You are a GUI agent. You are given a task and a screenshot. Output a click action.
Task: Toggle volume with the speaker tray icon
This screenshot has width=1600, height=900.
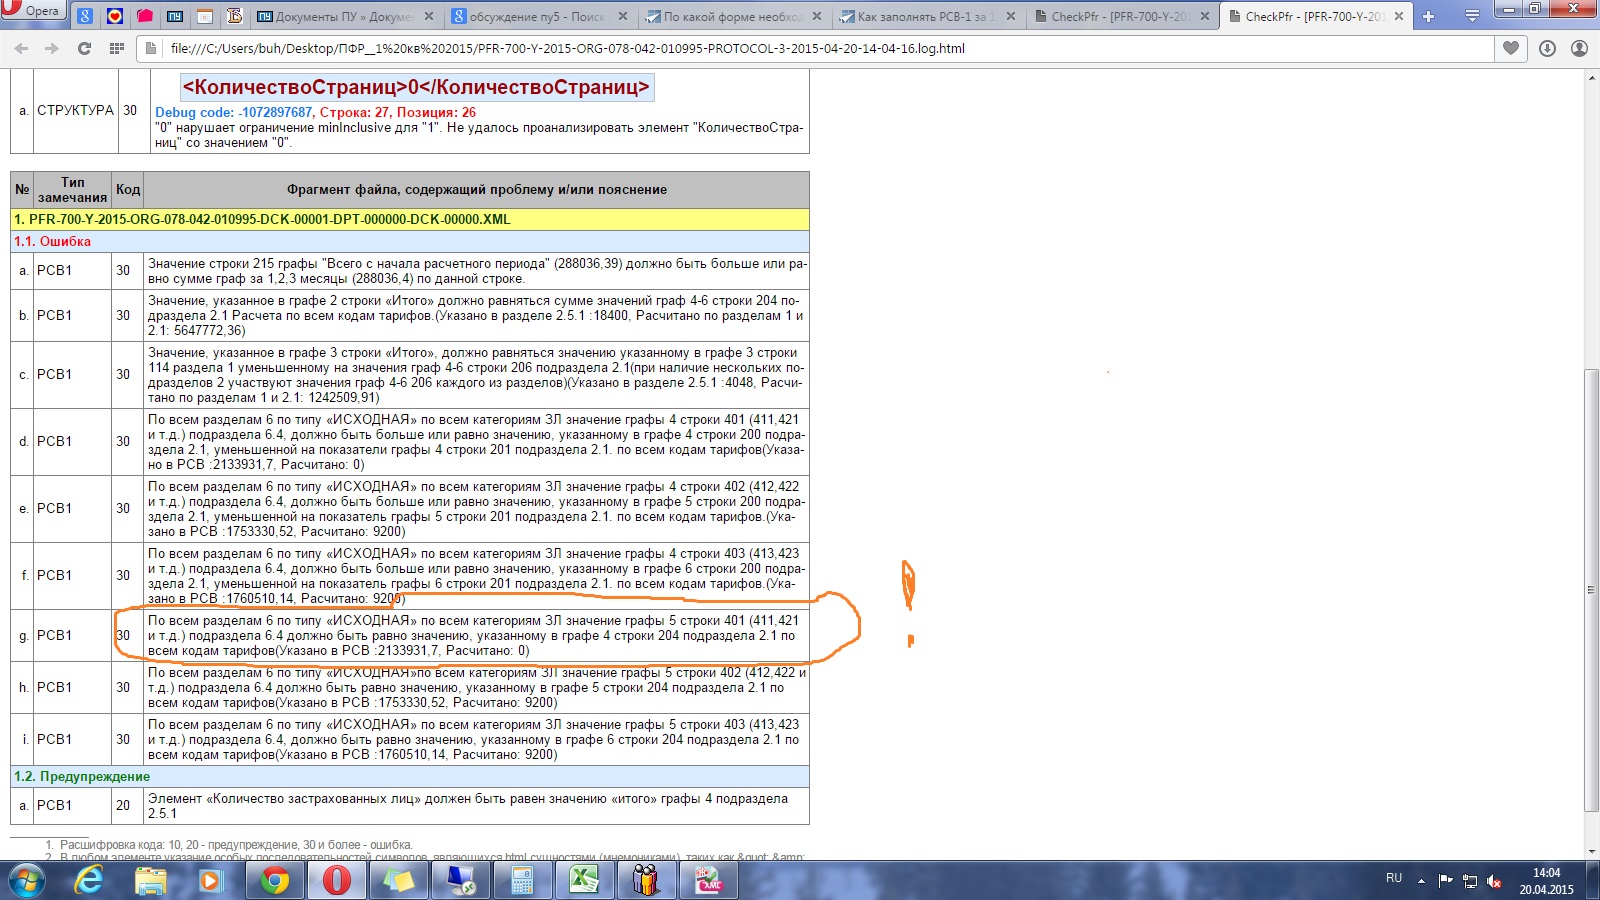click(x=1494, y=881)
